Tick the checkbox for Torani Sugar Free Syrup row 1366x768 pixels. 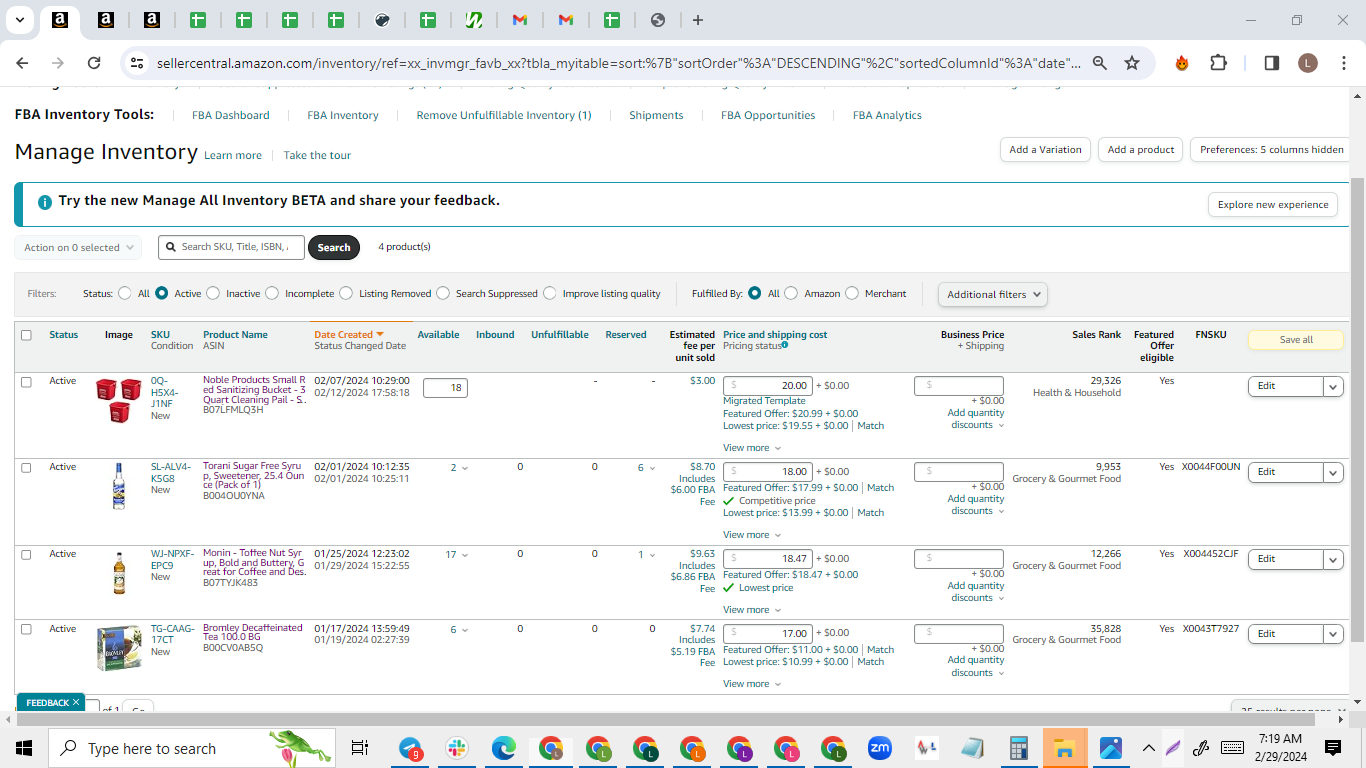click(26, 468)
